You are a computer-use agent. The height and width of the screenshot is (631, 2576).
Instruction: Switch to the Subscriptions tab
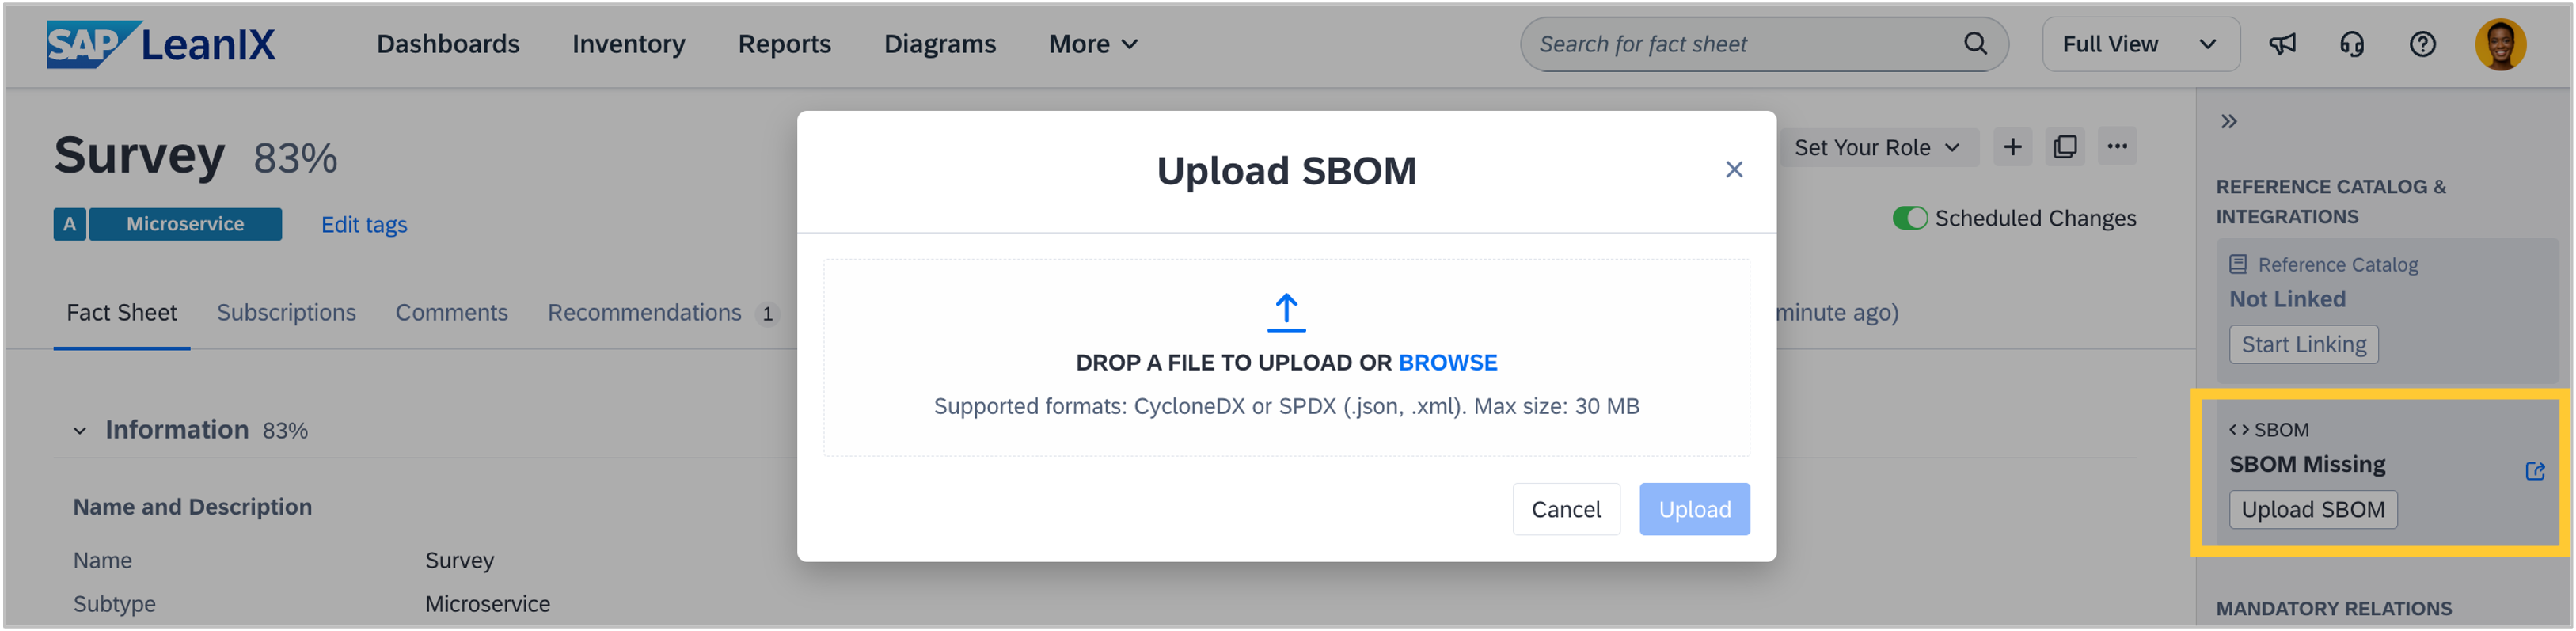pyautogui.click(x=286, y=313)
